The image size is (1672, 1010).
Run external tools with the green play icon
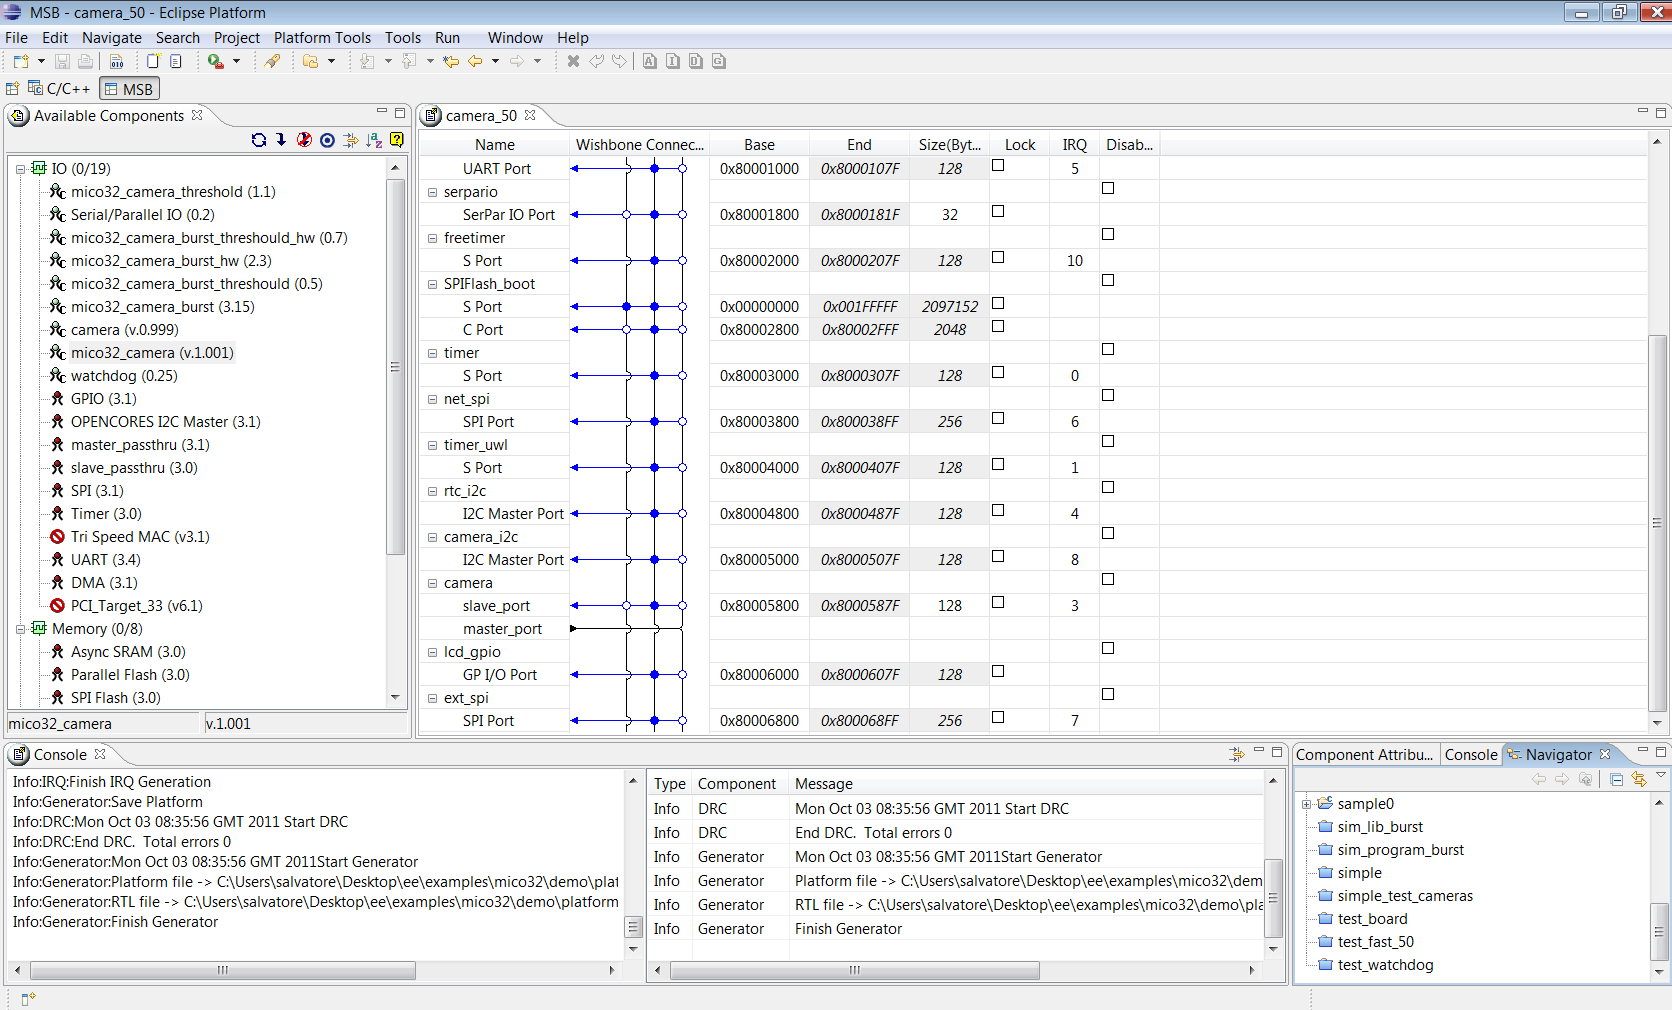click(215, 61)
